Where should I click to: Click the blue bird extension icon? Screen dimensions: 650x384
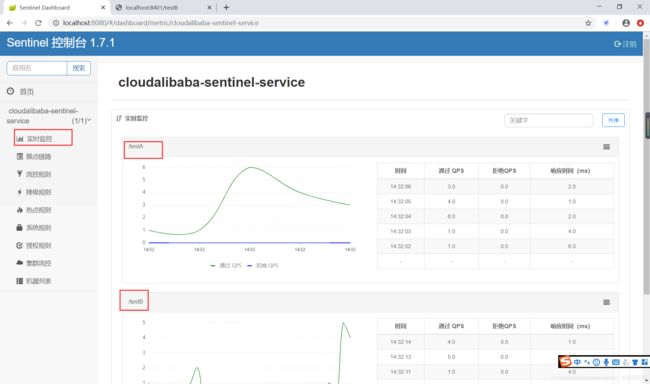(606, 23)
